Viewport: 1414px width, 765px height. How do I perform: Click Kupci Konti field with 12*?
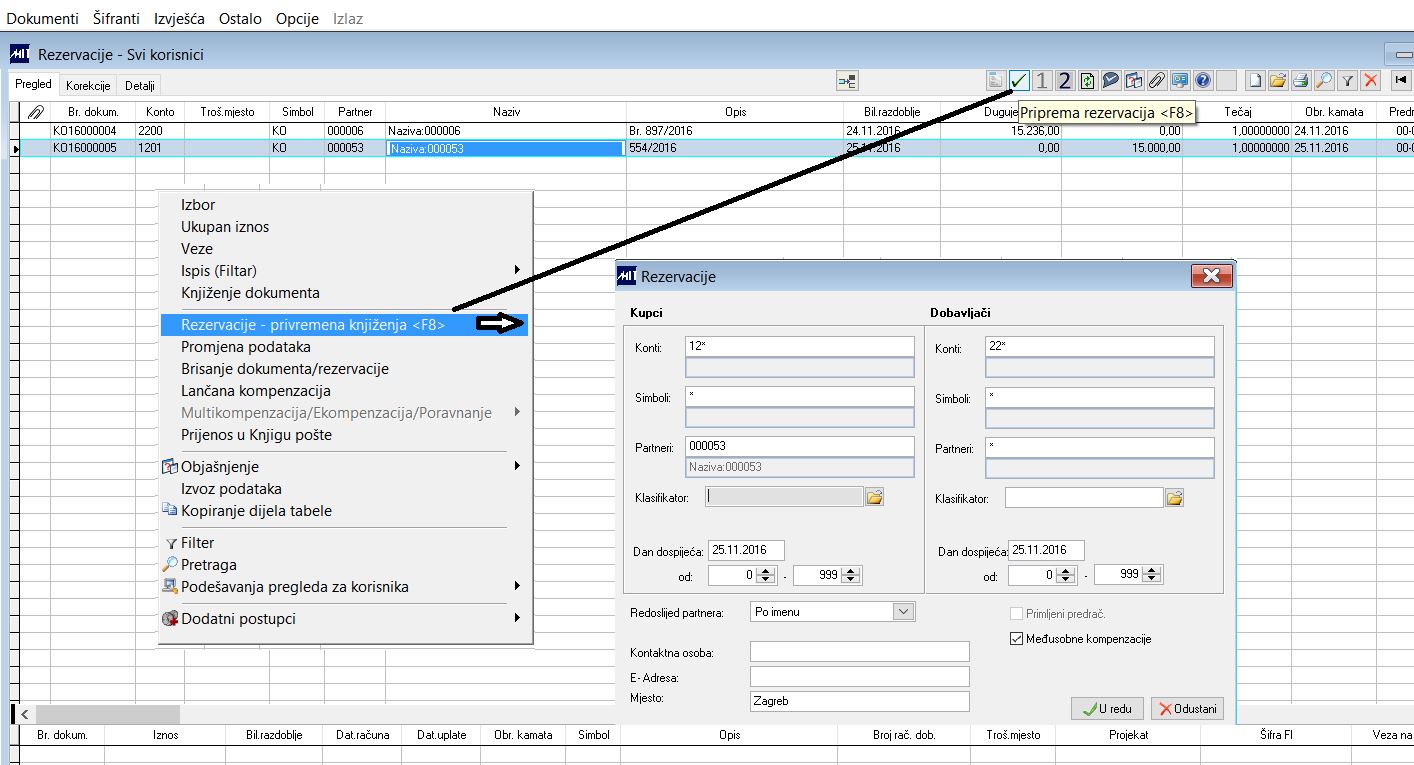(x=800, y=346)
